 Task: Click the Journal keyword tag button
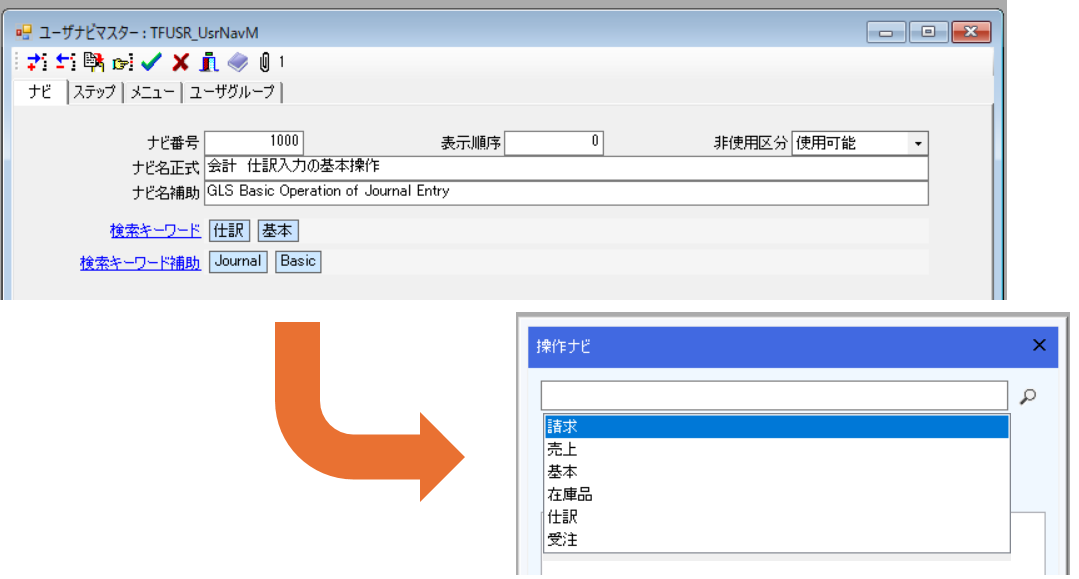pyautogui.click(x=238, y=262)
